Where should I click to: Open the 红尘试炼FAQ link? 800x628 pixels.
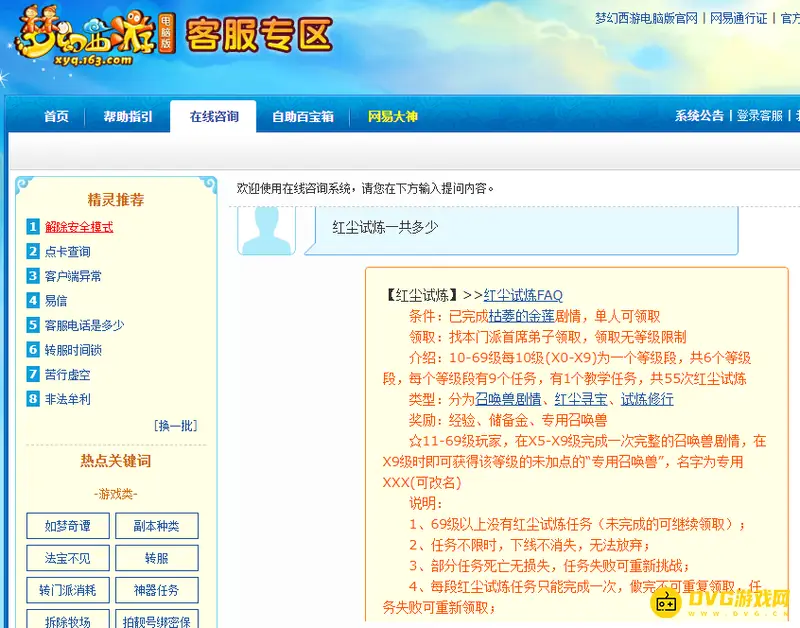point(523,295)
